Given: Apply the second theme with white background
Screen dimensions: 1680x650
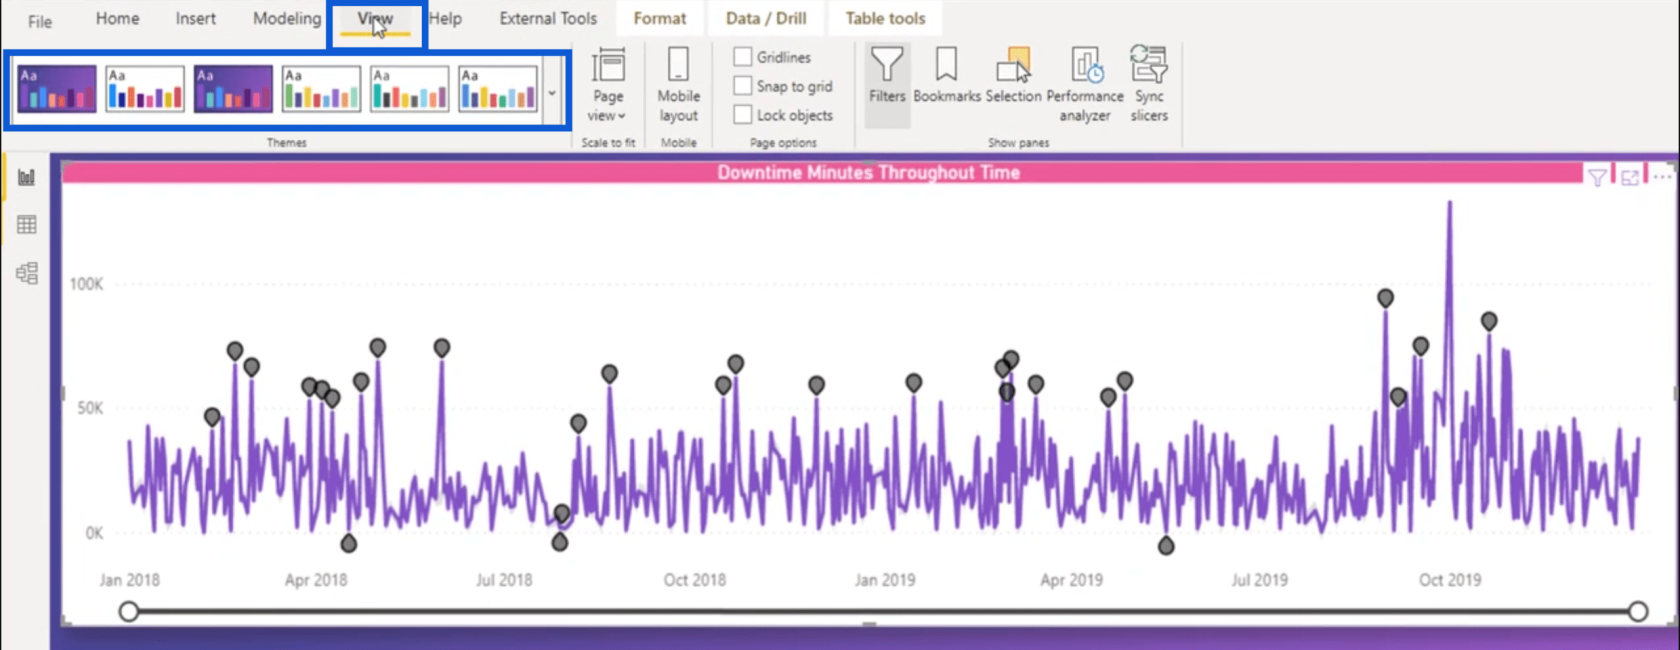Looking at the screenshot, I should (145, 89).
